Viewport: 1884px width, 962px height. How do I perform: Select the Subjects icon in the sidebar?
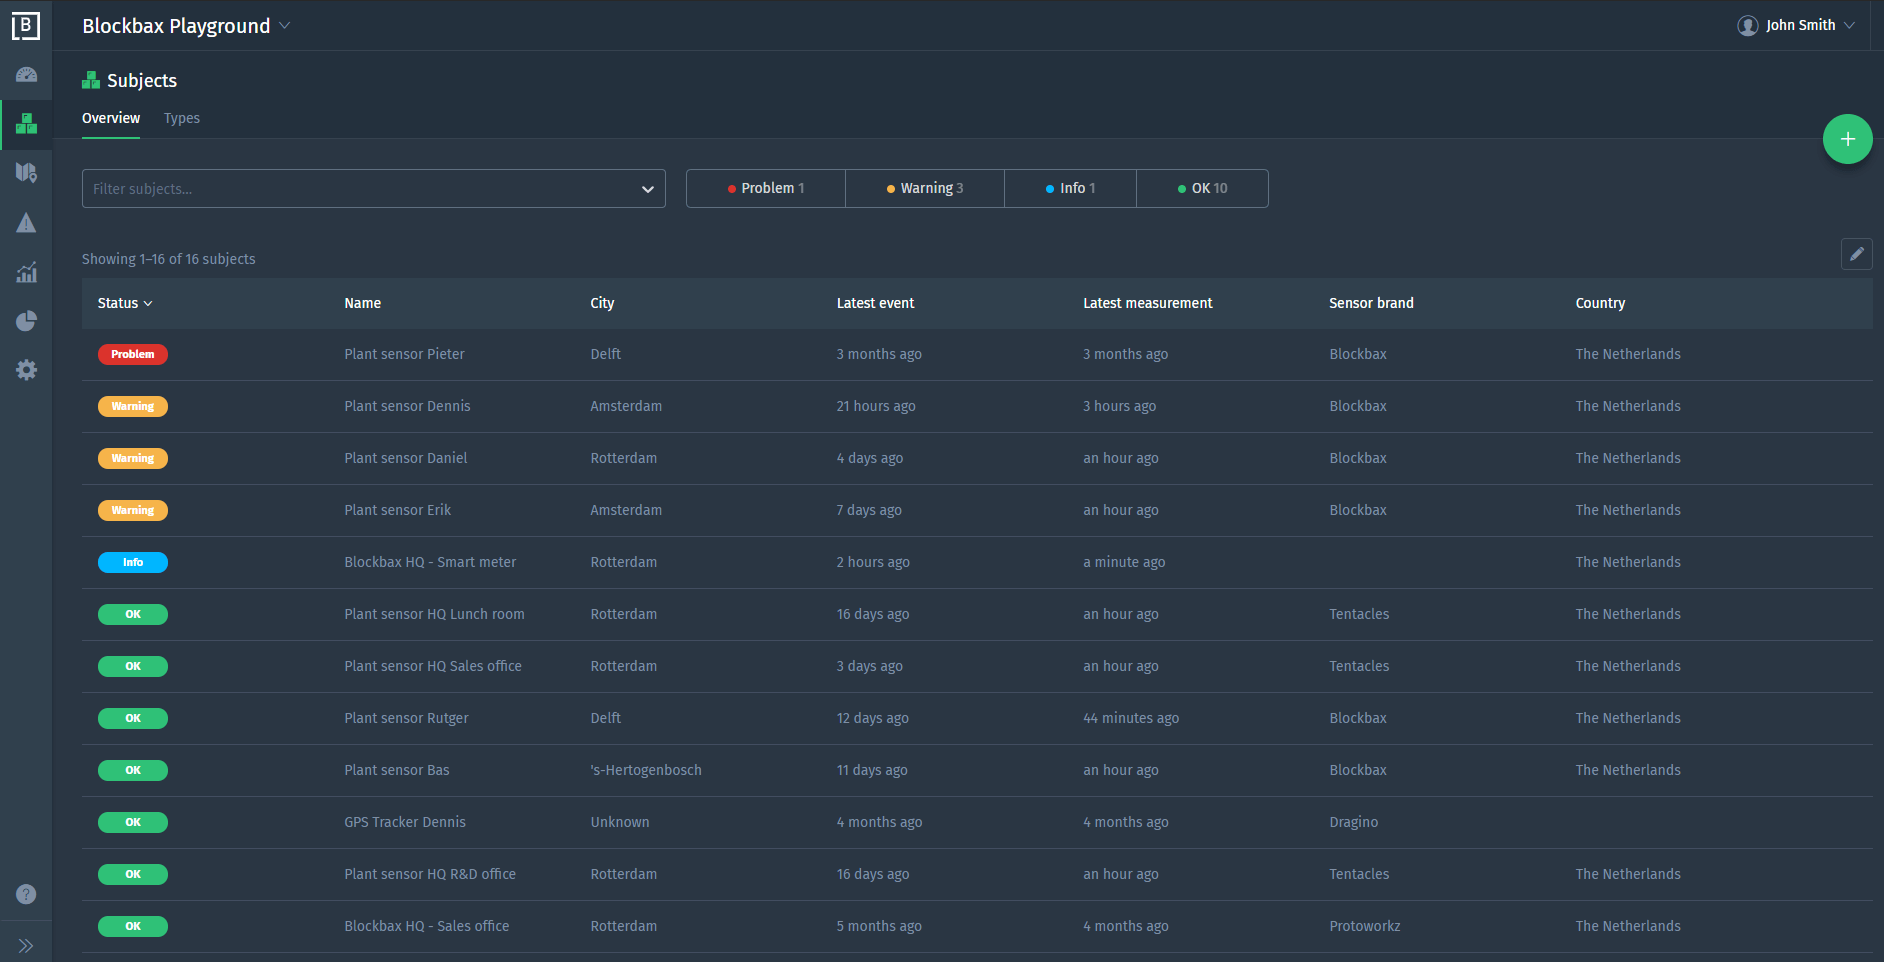[x=26, y=124]
